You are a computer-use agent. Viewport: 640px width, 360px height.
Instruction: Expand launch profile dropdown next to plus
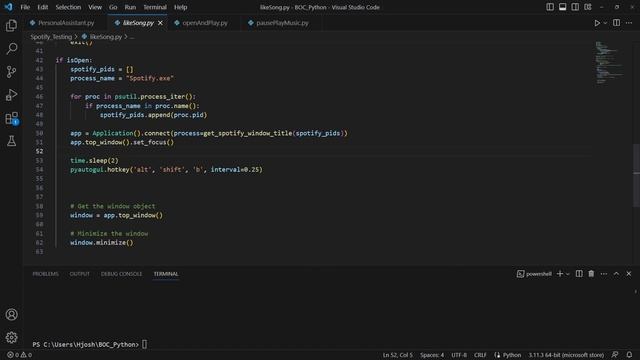click(567, 274)
